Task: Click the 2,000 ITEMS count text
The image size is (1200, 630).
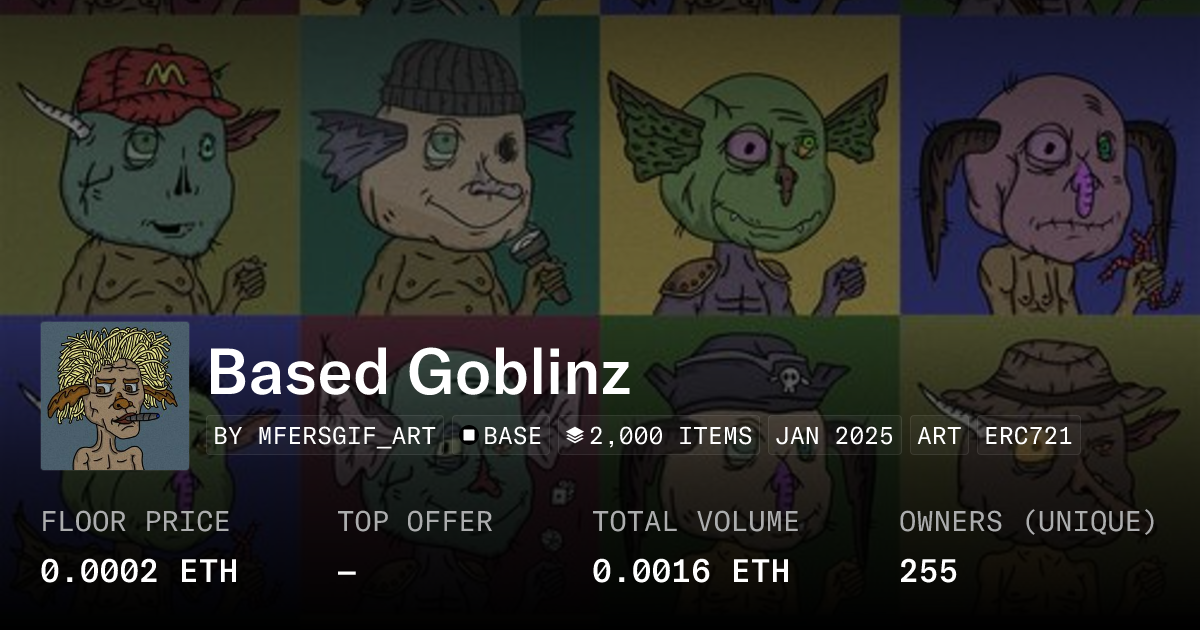Action: [670, 436]
